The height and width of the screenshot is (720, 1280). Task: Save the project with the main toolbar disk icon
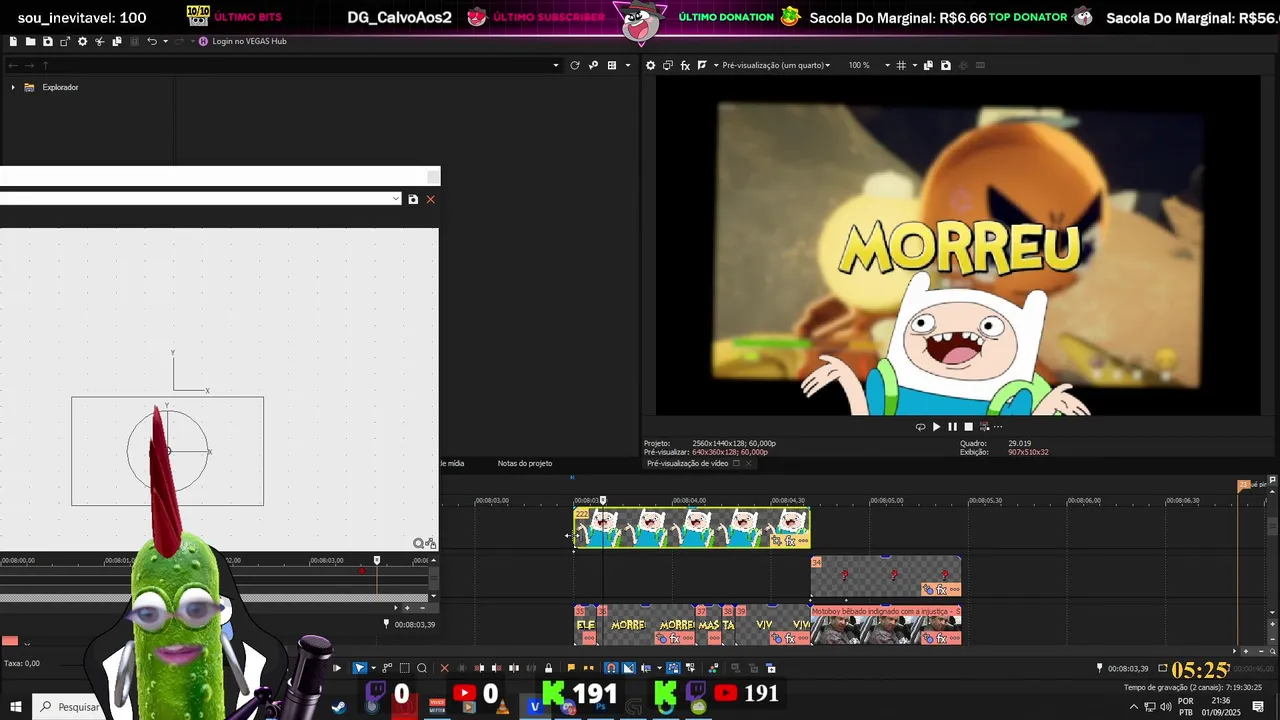(47, 41)
